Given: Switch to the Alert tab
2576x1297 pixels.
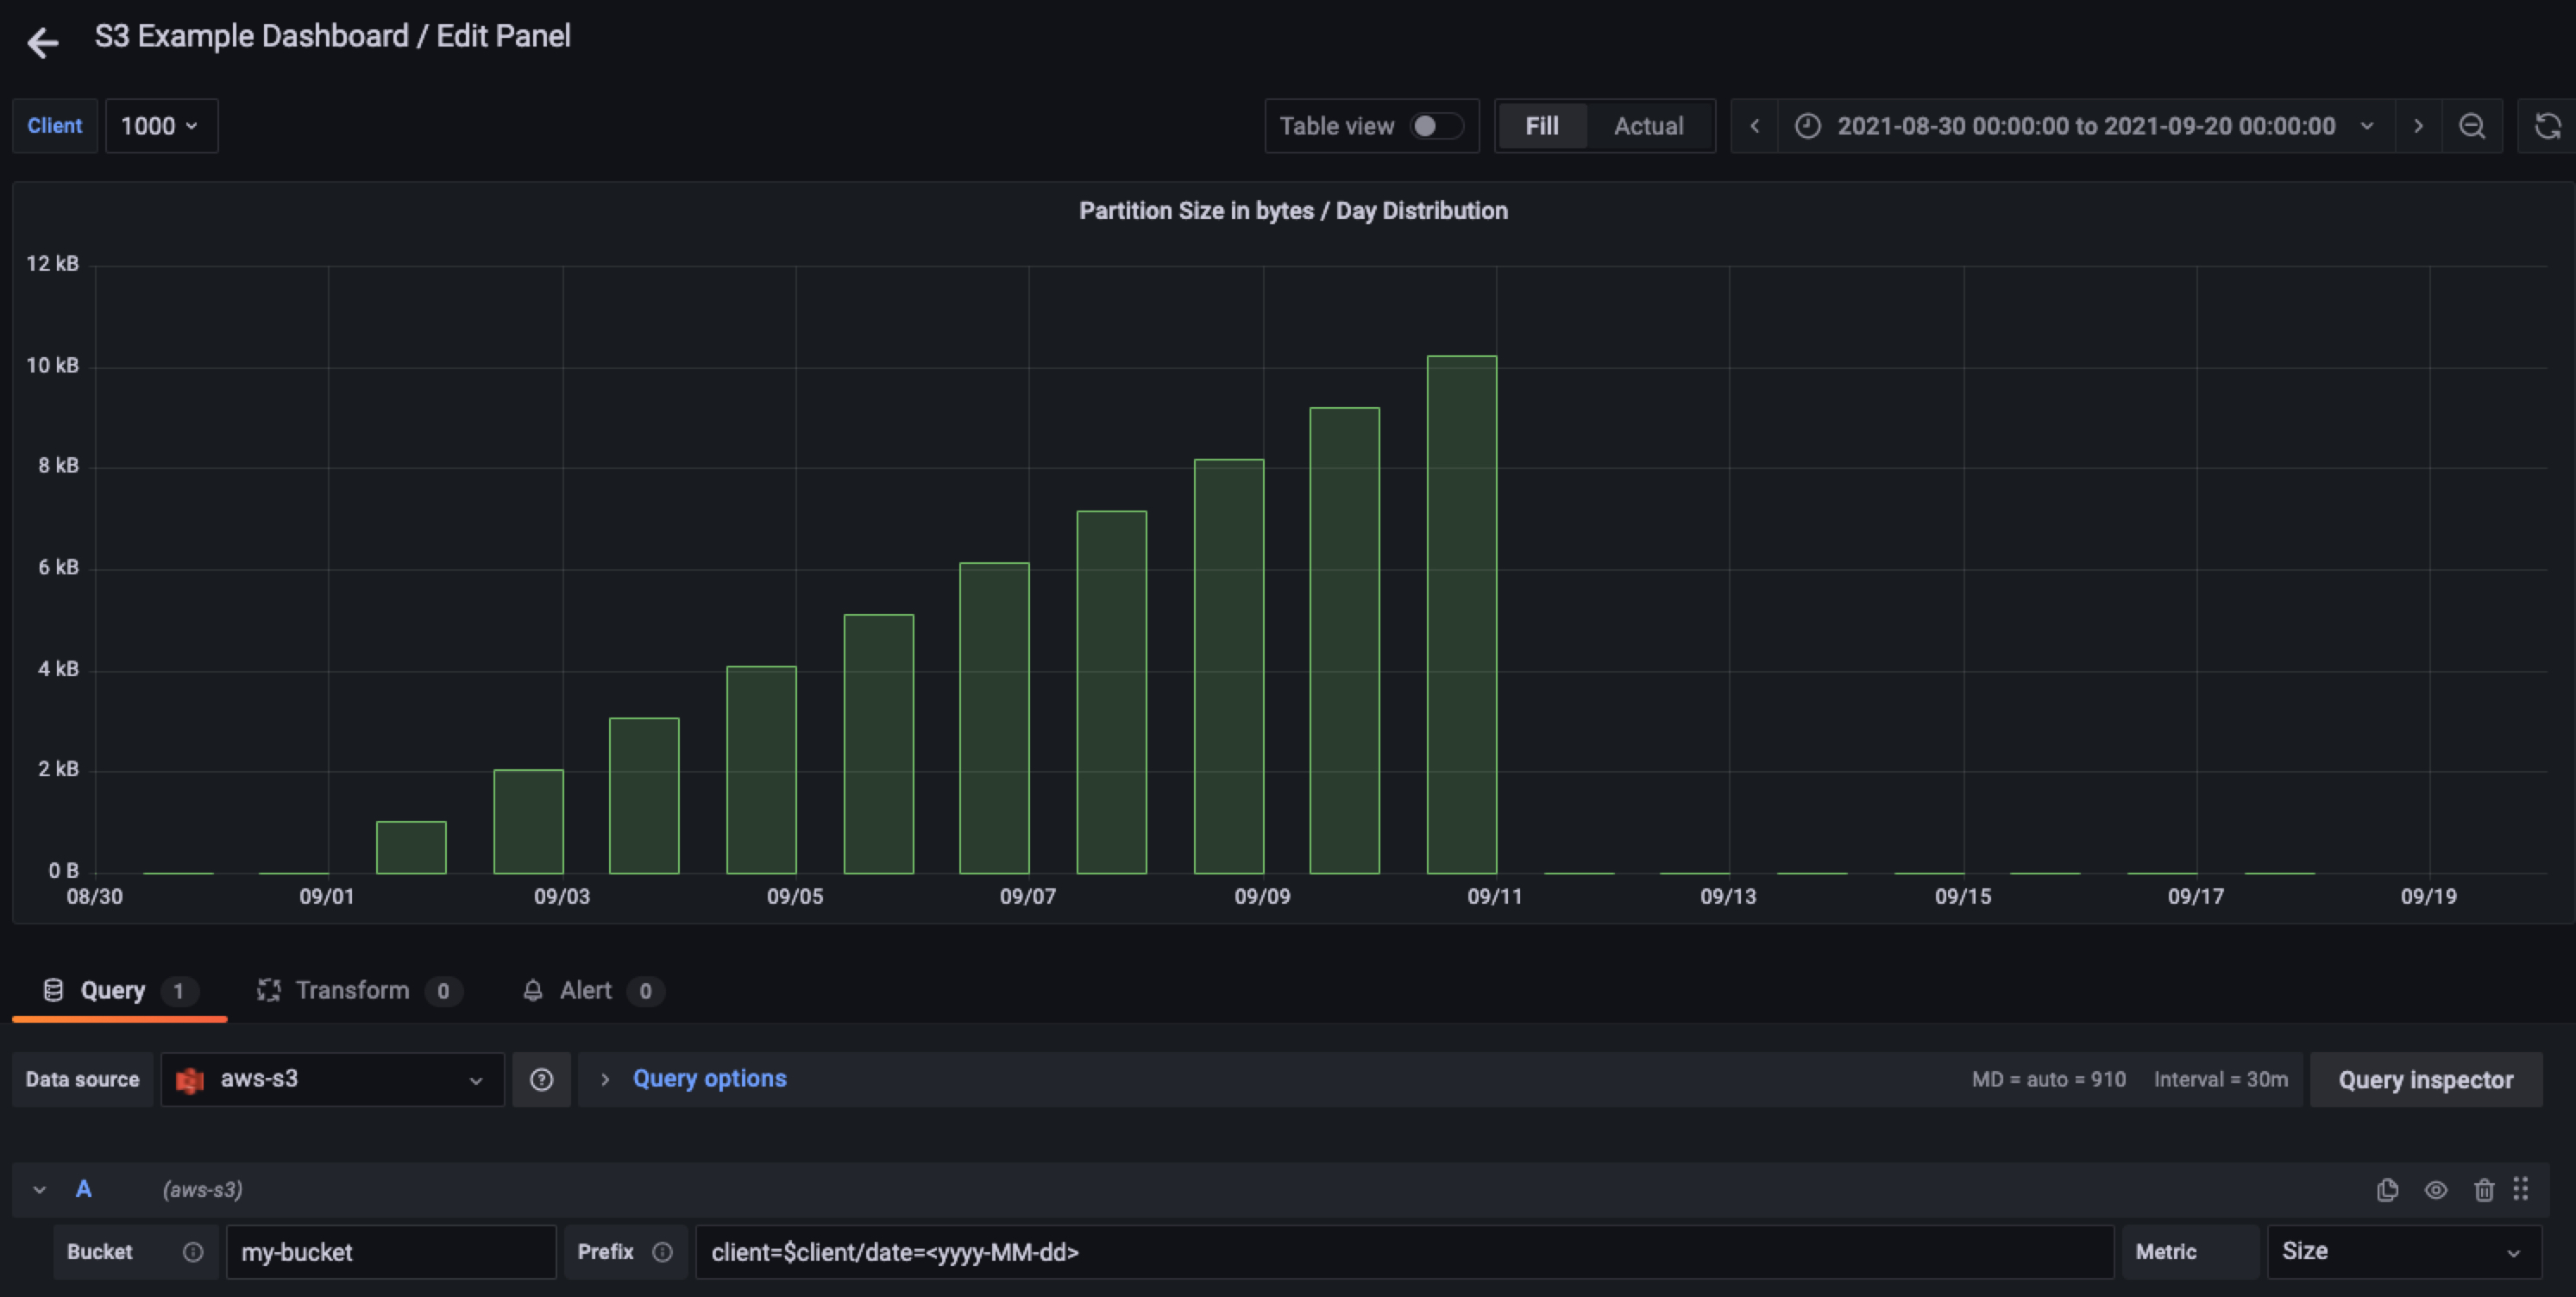Looking at the screenshot, I should tap(586, 990).
